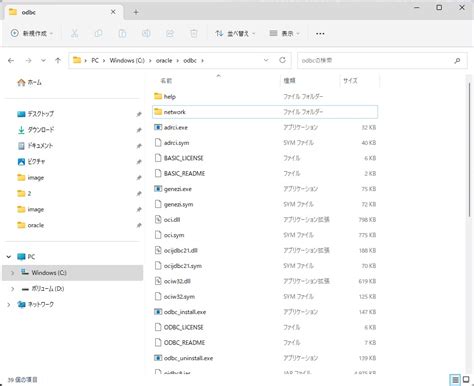Open ピクチャ in quick access
Image resolution: width=474 pixels, height=386 pixels.
[x=31, y=162]
